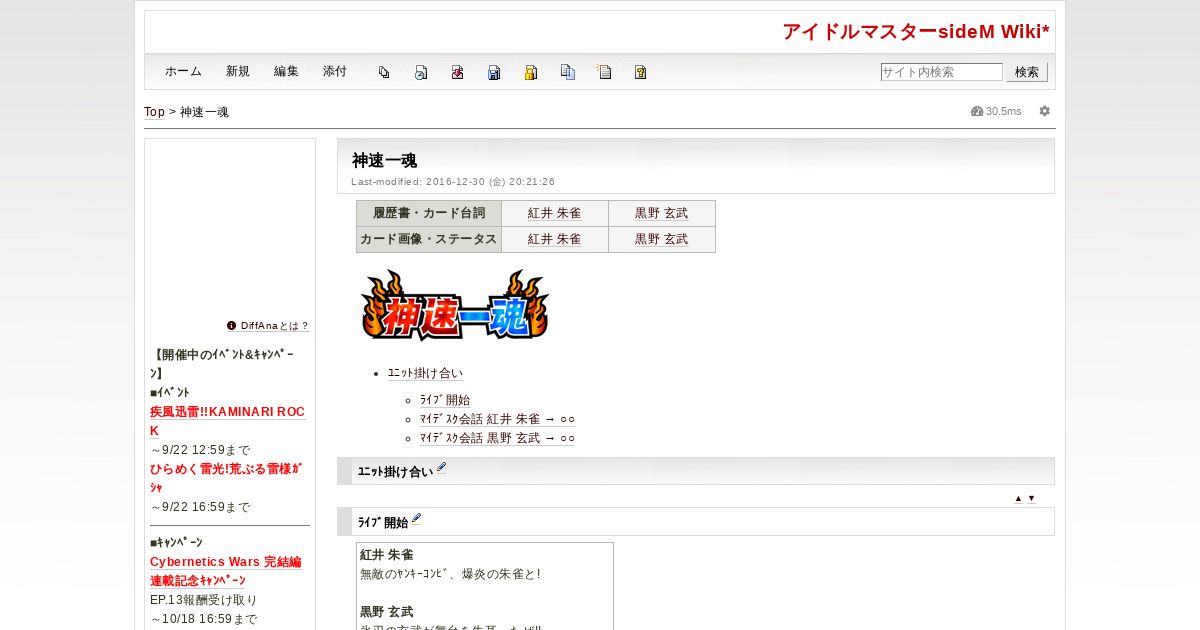Jump to マイデスク会話 黒野 玄武 → ○○ entry
This screenshot has width=1200, height=630.
pyautogui.click(x=497, y=438)
